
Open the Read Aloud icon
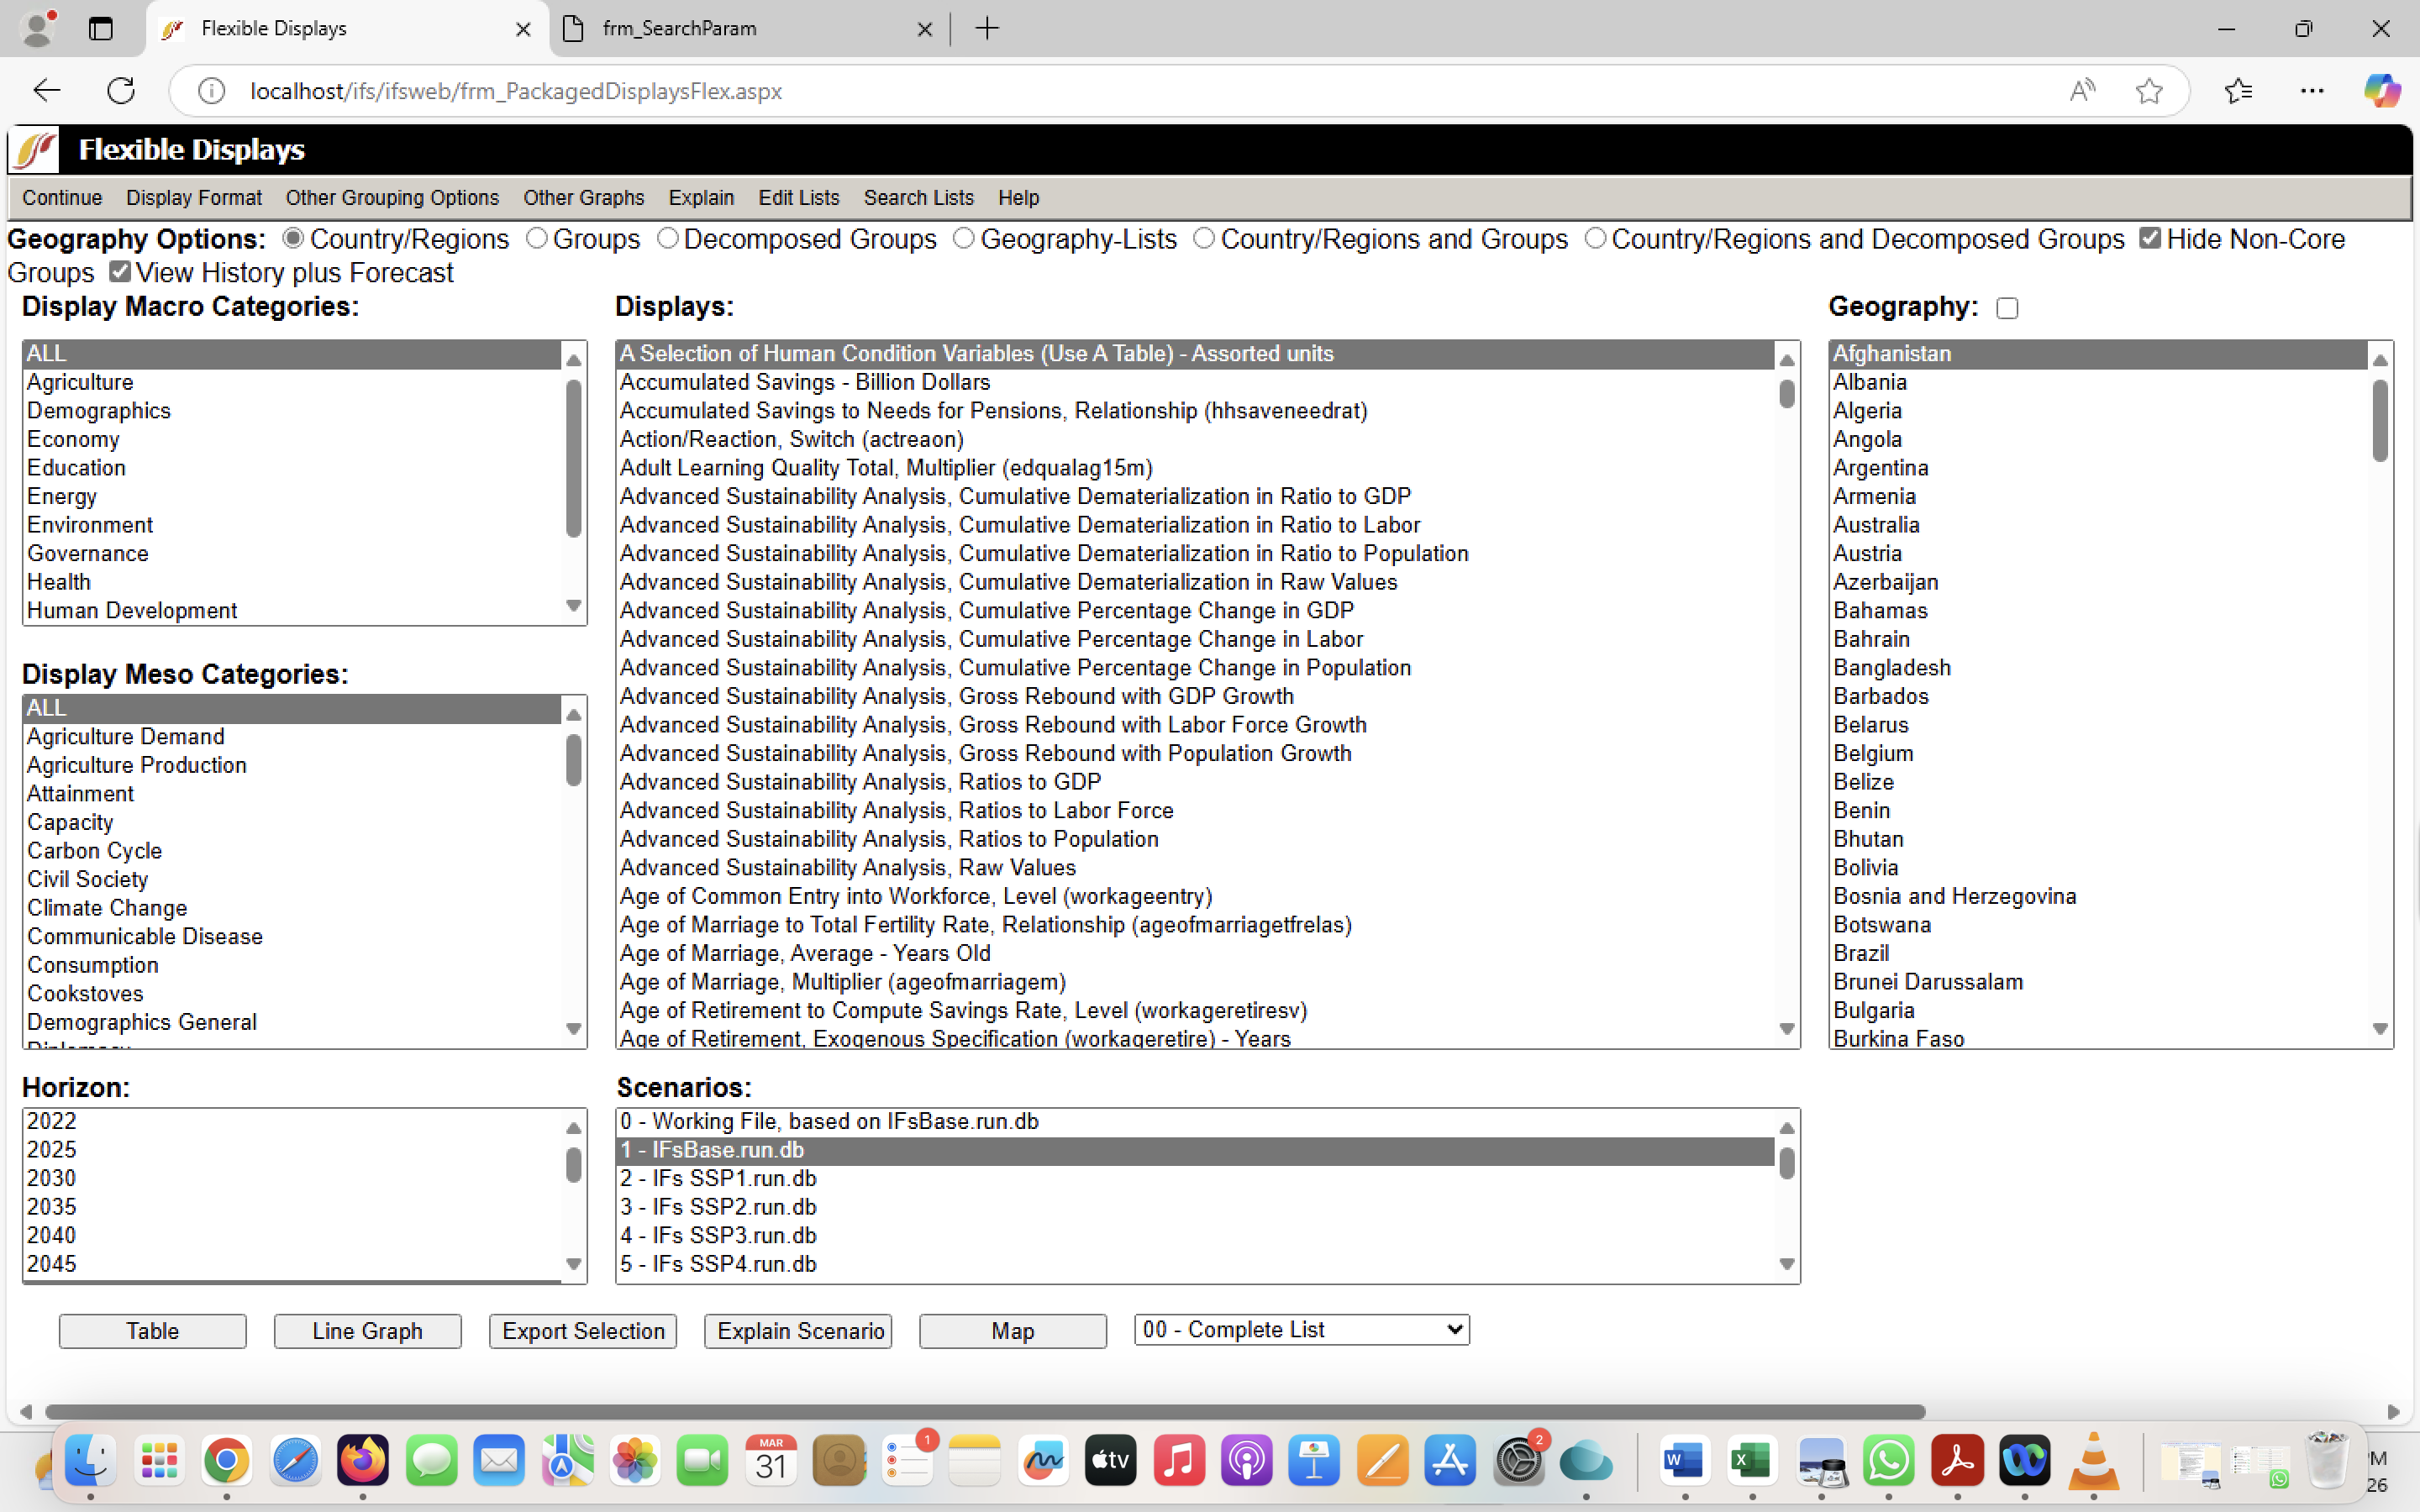click(2082, 91)
